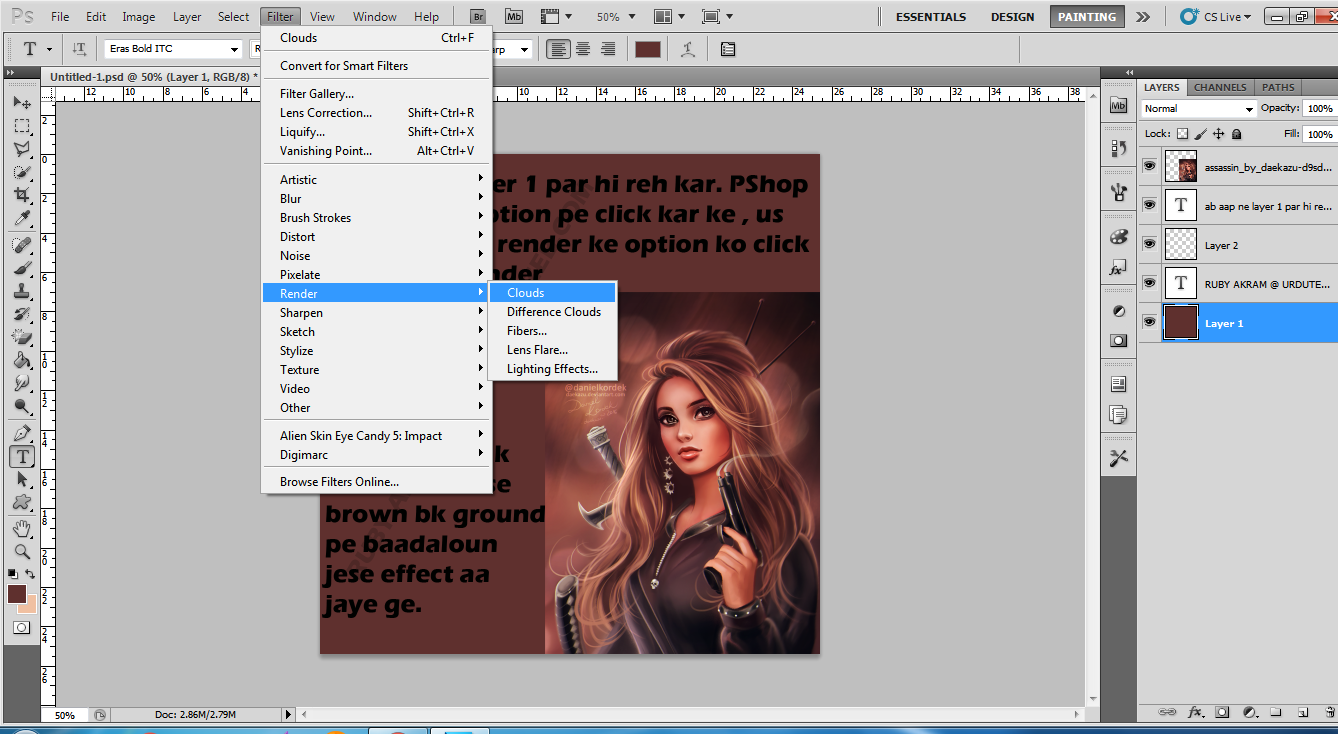The image size is (1338, 734).
Task: Select the Hand tool
Action: click(x=21, y=528)
